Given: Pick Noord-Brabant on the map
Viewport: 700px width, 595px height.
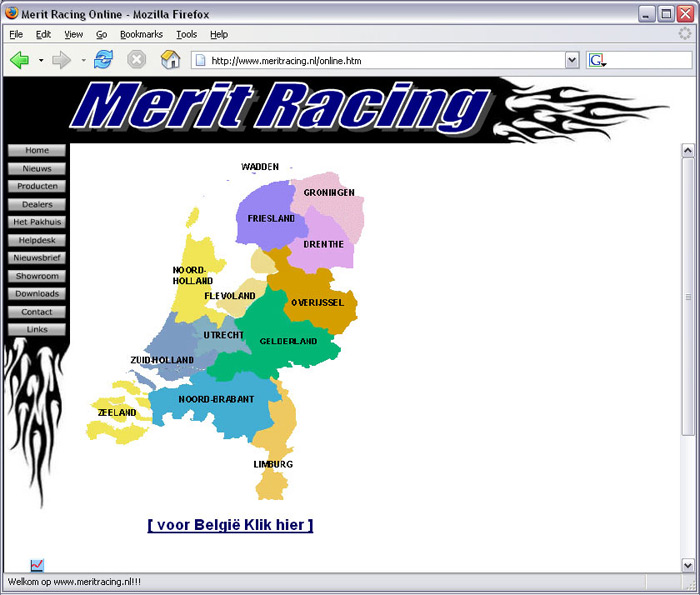Looking at the screenshot, I should pos(216,399).
